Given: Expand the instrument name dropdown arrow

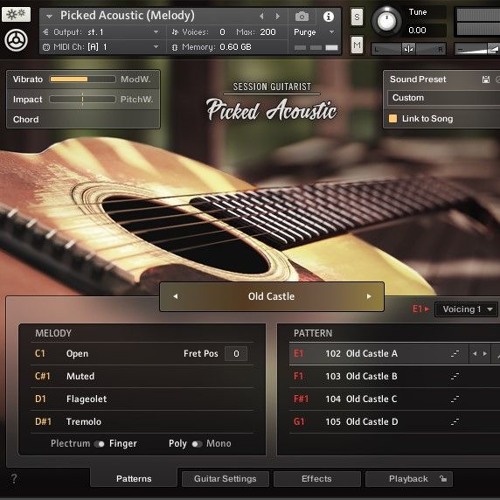Looking at the screenshot, I should (49, 16).
